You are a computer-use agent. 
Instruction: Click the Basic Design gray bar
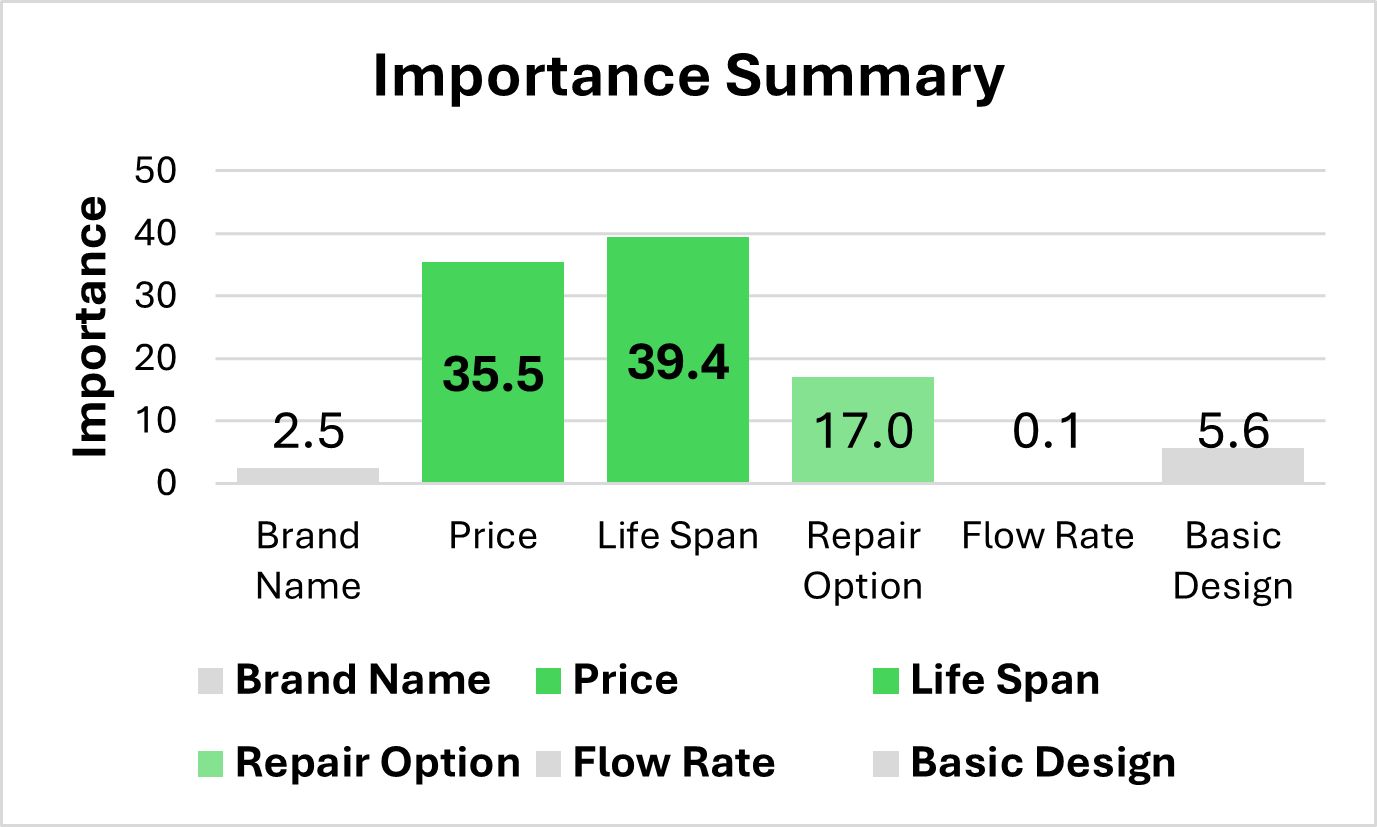[1233, 466]
